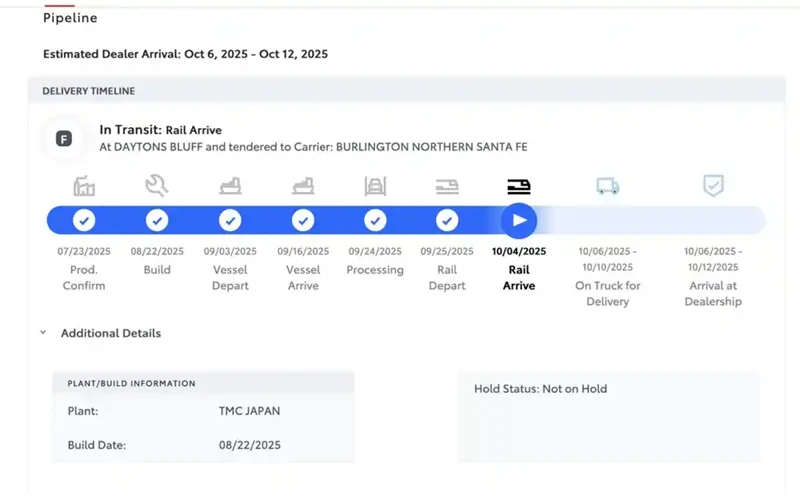Click the delivery truck icon

(607, 186)
